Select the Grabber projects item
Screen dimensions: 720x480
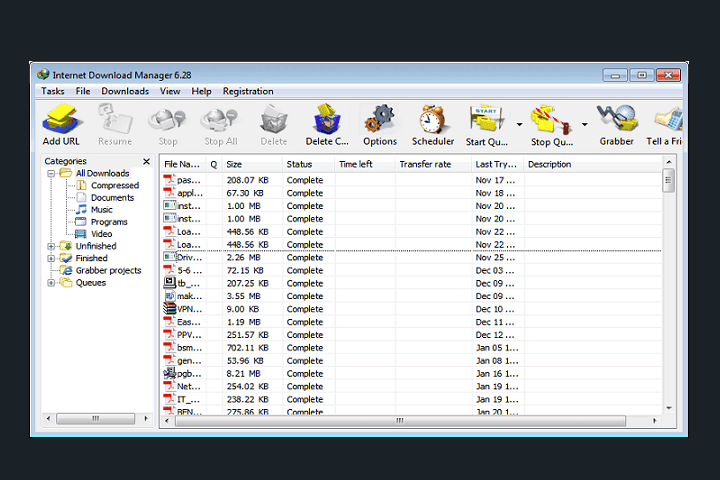[108, 271]
